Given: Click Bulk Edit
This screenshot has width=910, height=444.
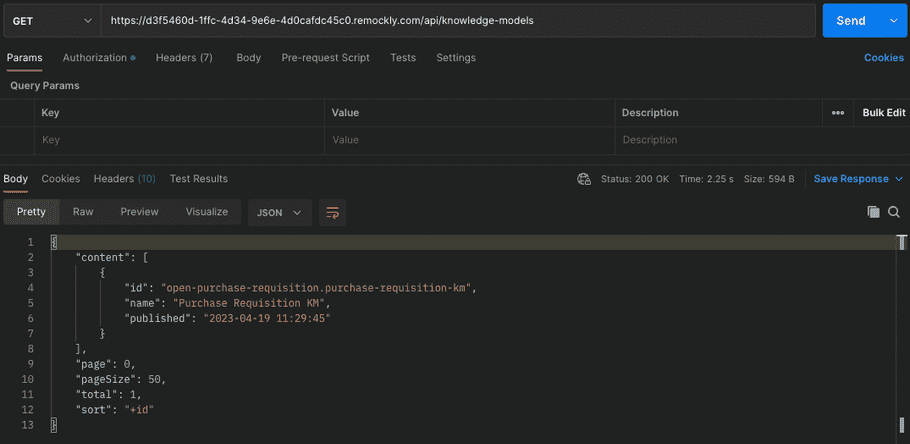Looking at the screenshot, I should [883, 113].
